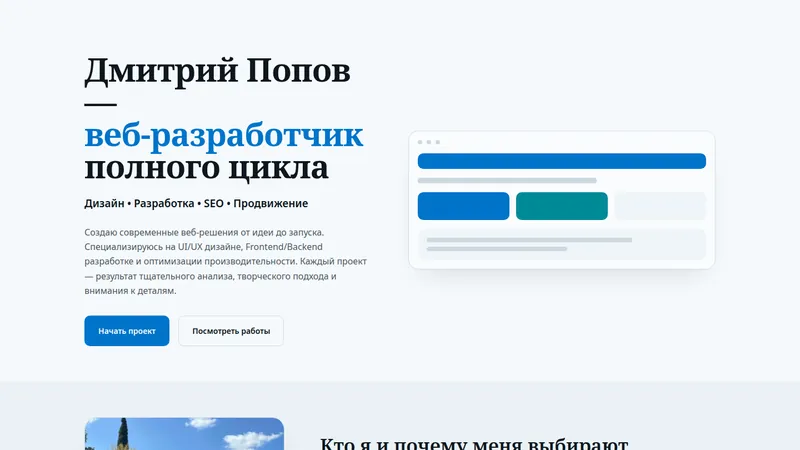The width and height of the screenshot is (800, 450).
Task: Click the paragraph starting "Создаю современные веб-решения"
Action: [x=226, y=261]
